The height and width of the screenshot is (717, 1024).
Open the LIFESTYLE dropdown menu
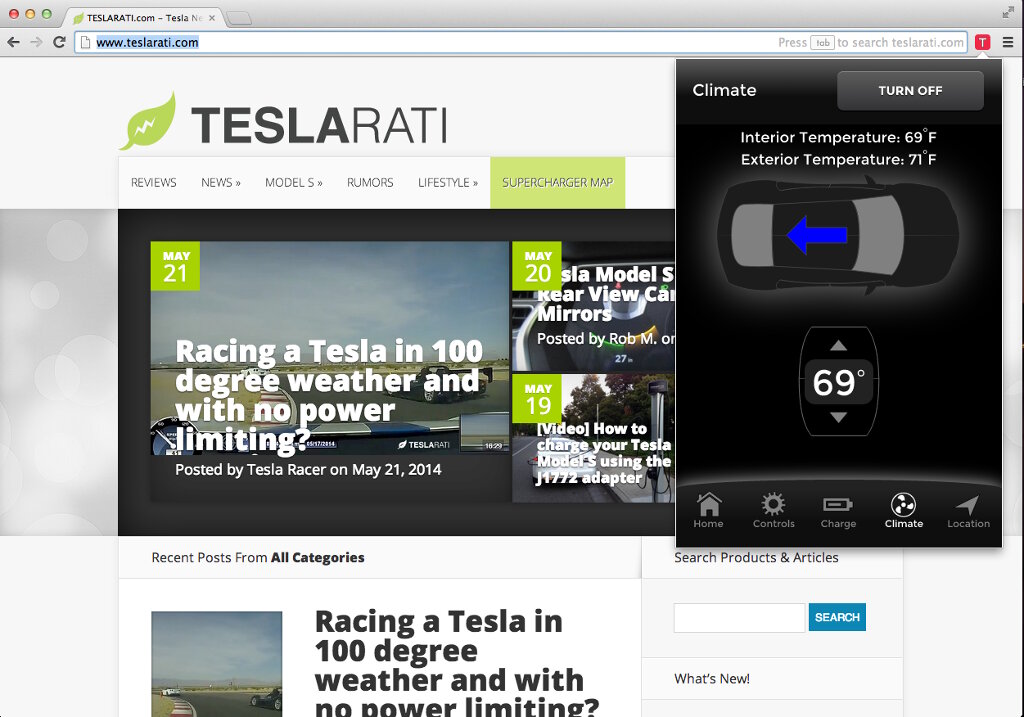click(x=448, y=183)
